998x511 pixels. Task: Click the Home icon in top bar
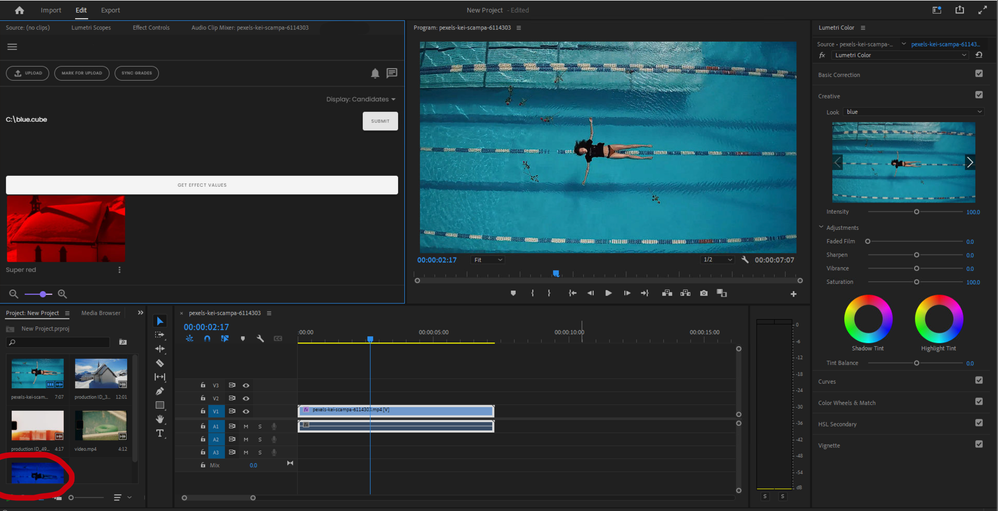pyautogui.click(x=18, y=10)
